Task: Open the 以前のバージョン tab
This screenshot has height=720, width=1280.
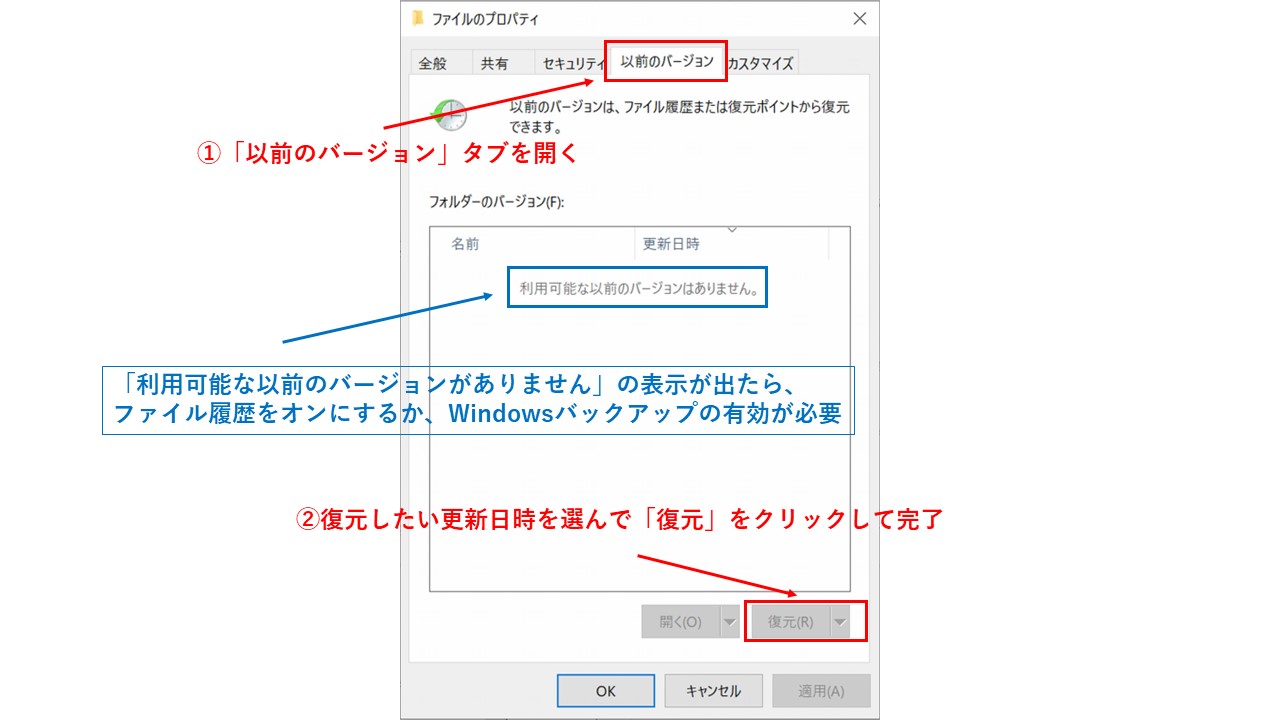Action: click(x=666, y=61)
